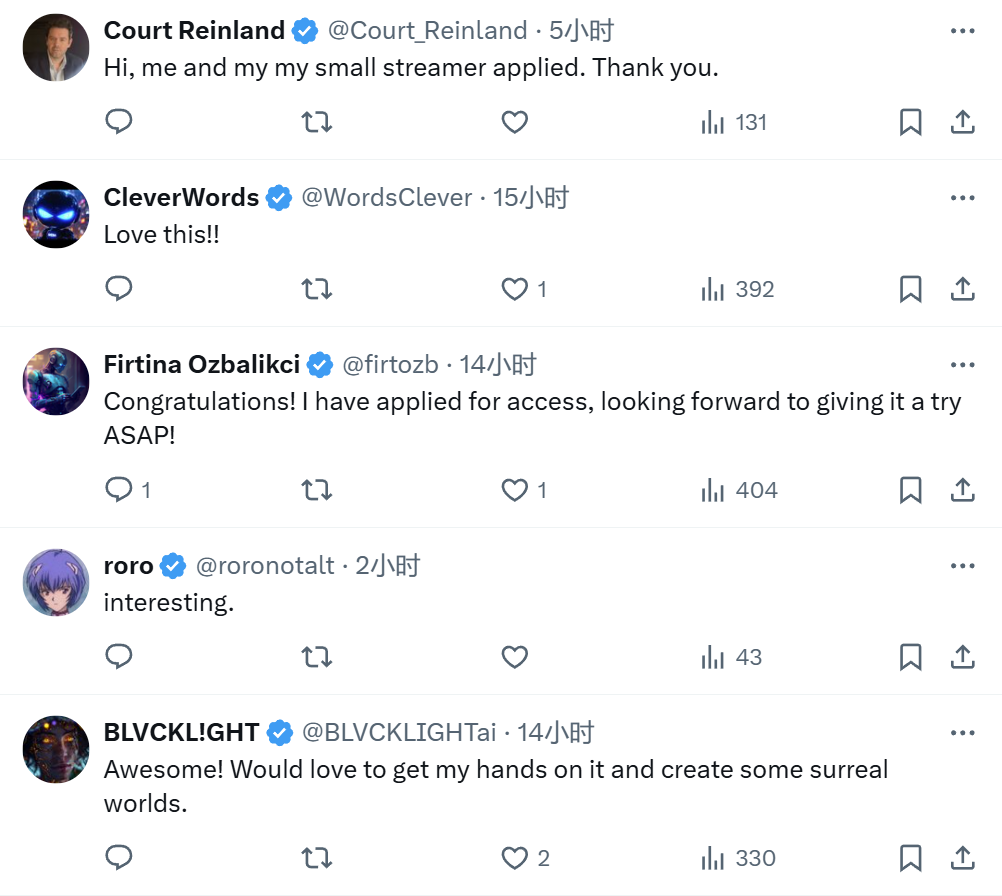Open the @WordsClever handle link

[386, 198]
